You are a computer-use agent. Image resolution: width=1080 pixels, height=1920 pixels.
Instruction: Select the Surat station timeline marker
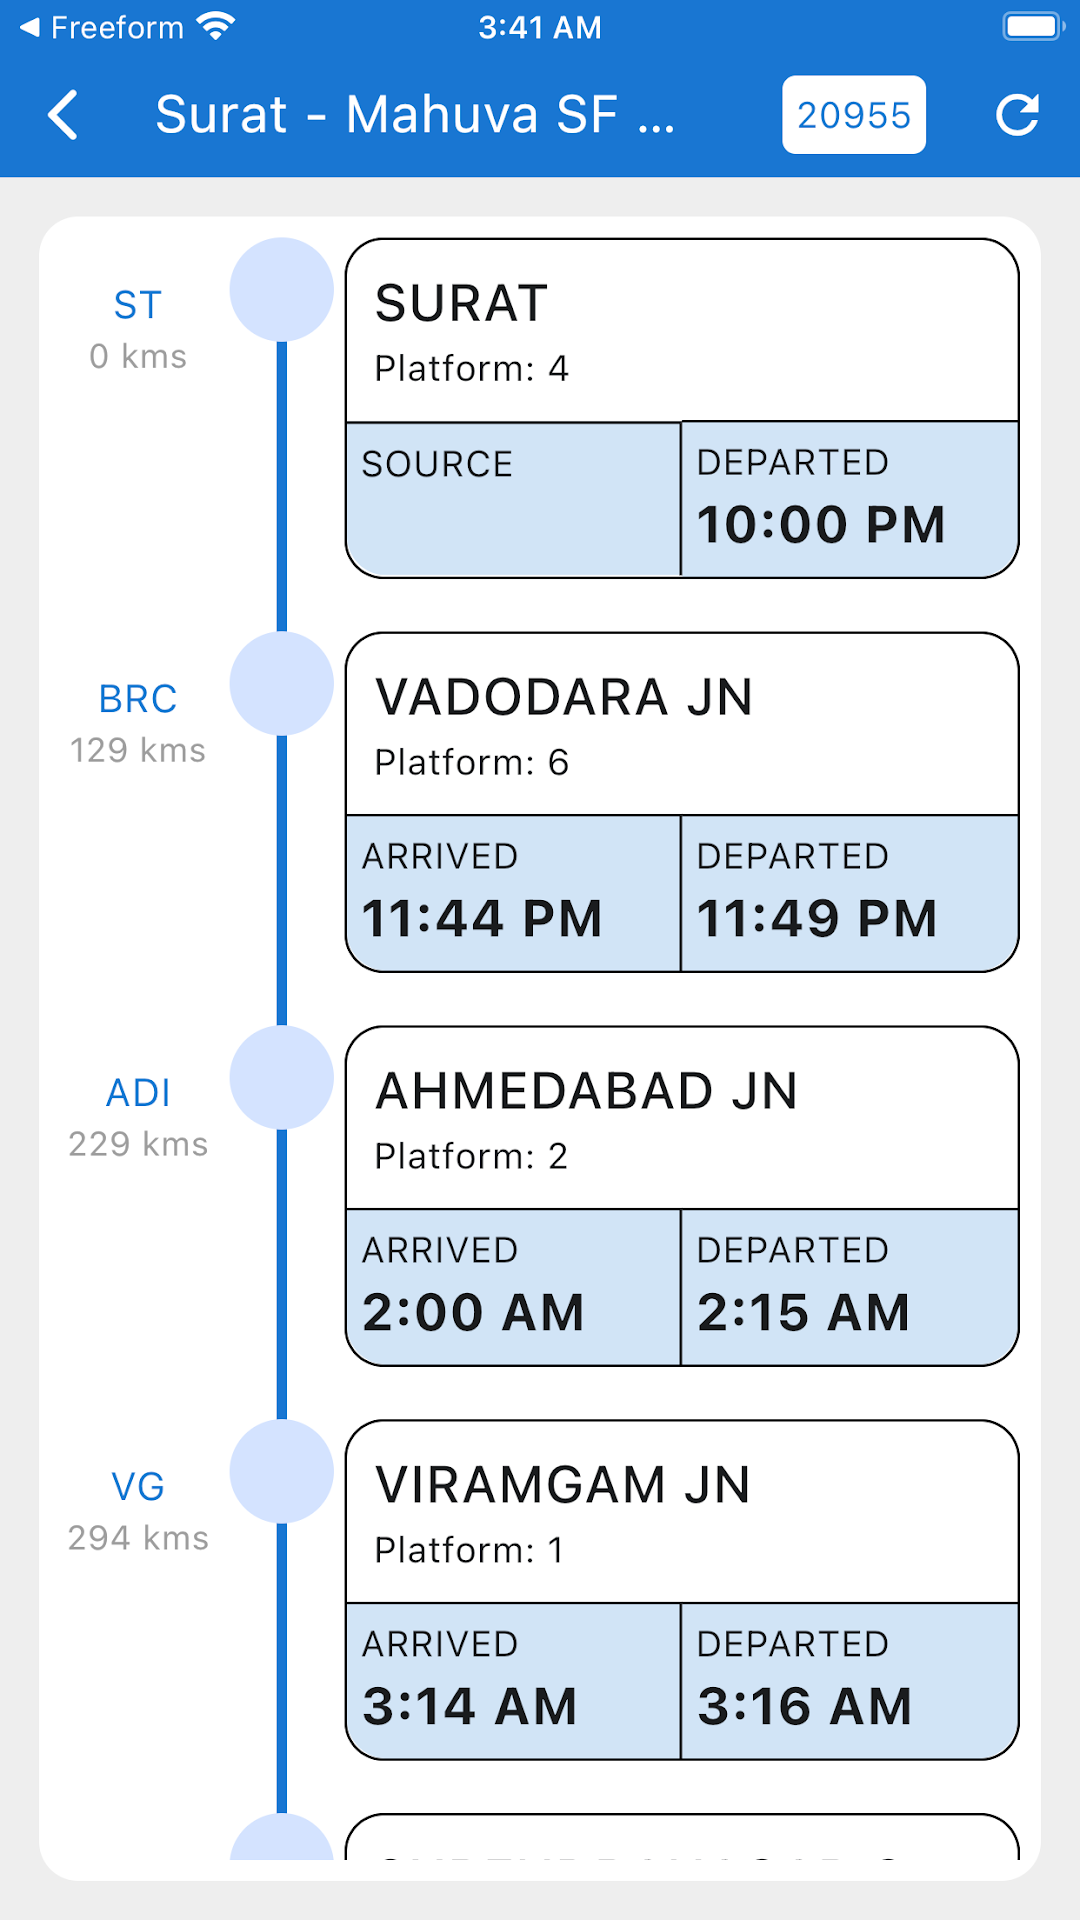(x=281, y=290)
